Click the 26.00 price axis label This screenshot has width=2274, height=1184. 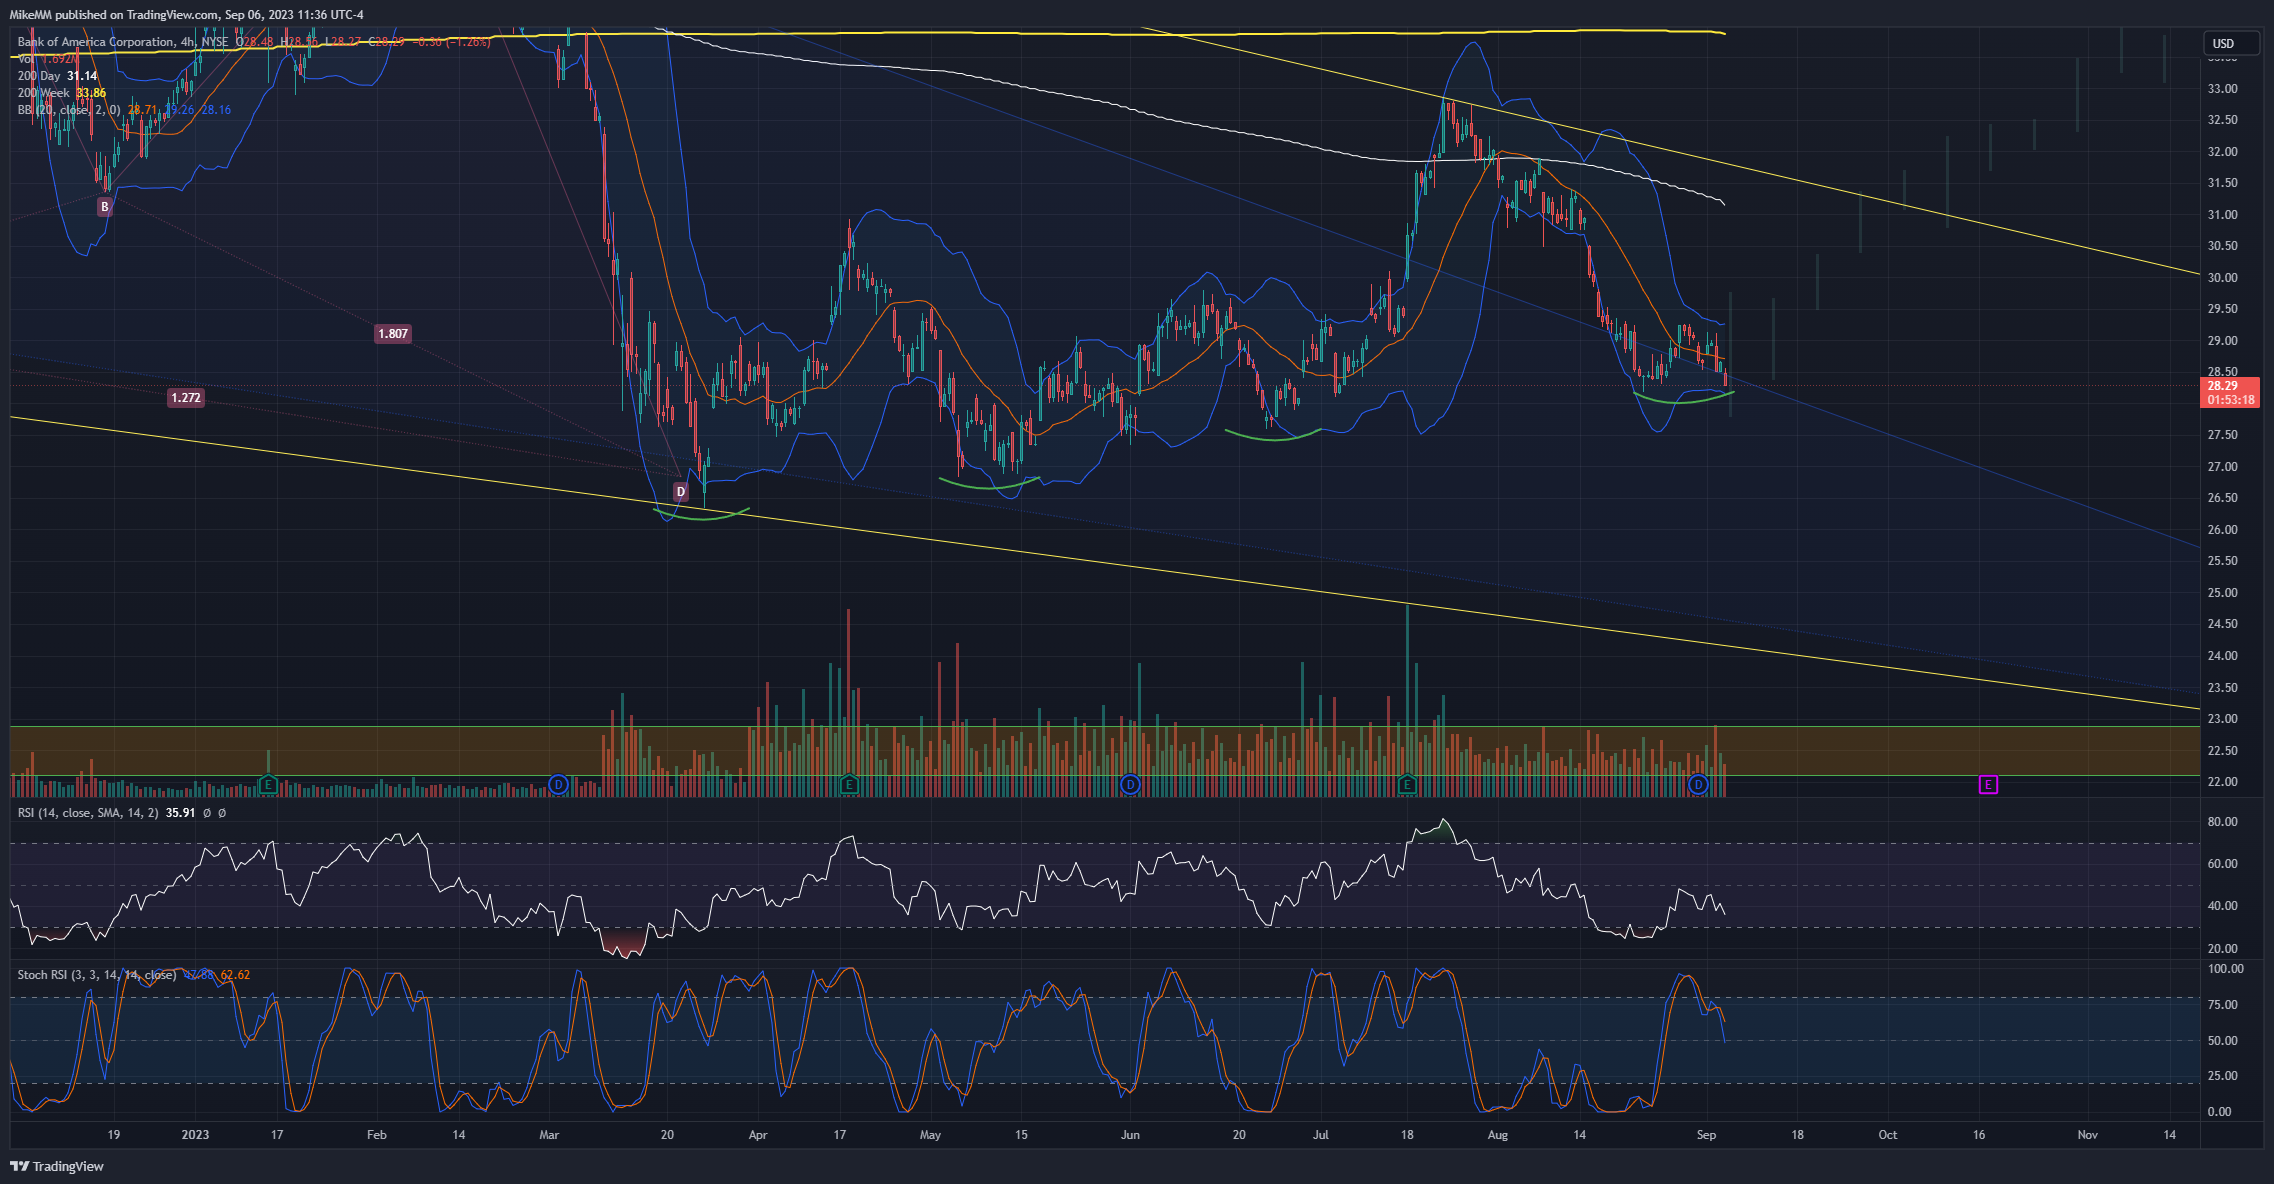point(2222,530)
